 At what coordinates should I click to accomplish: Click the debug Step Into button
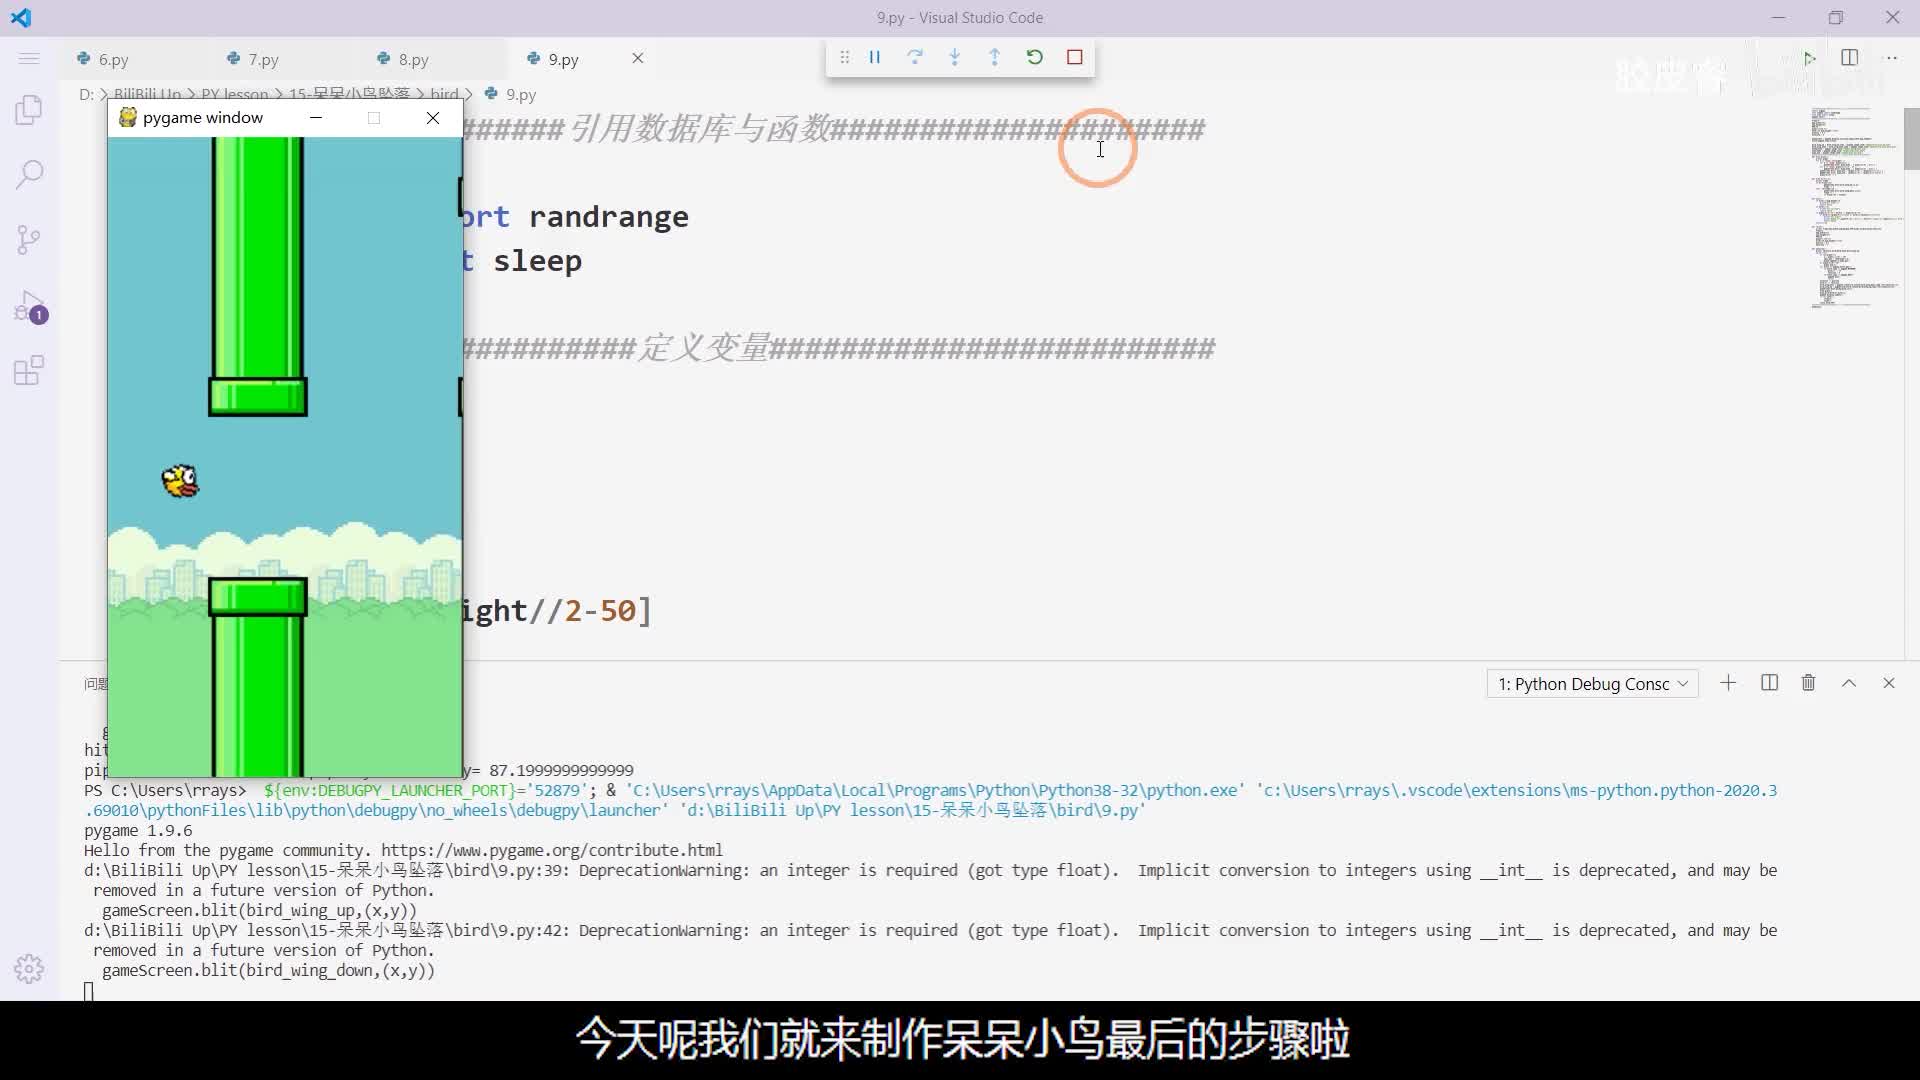coord(955,58)
